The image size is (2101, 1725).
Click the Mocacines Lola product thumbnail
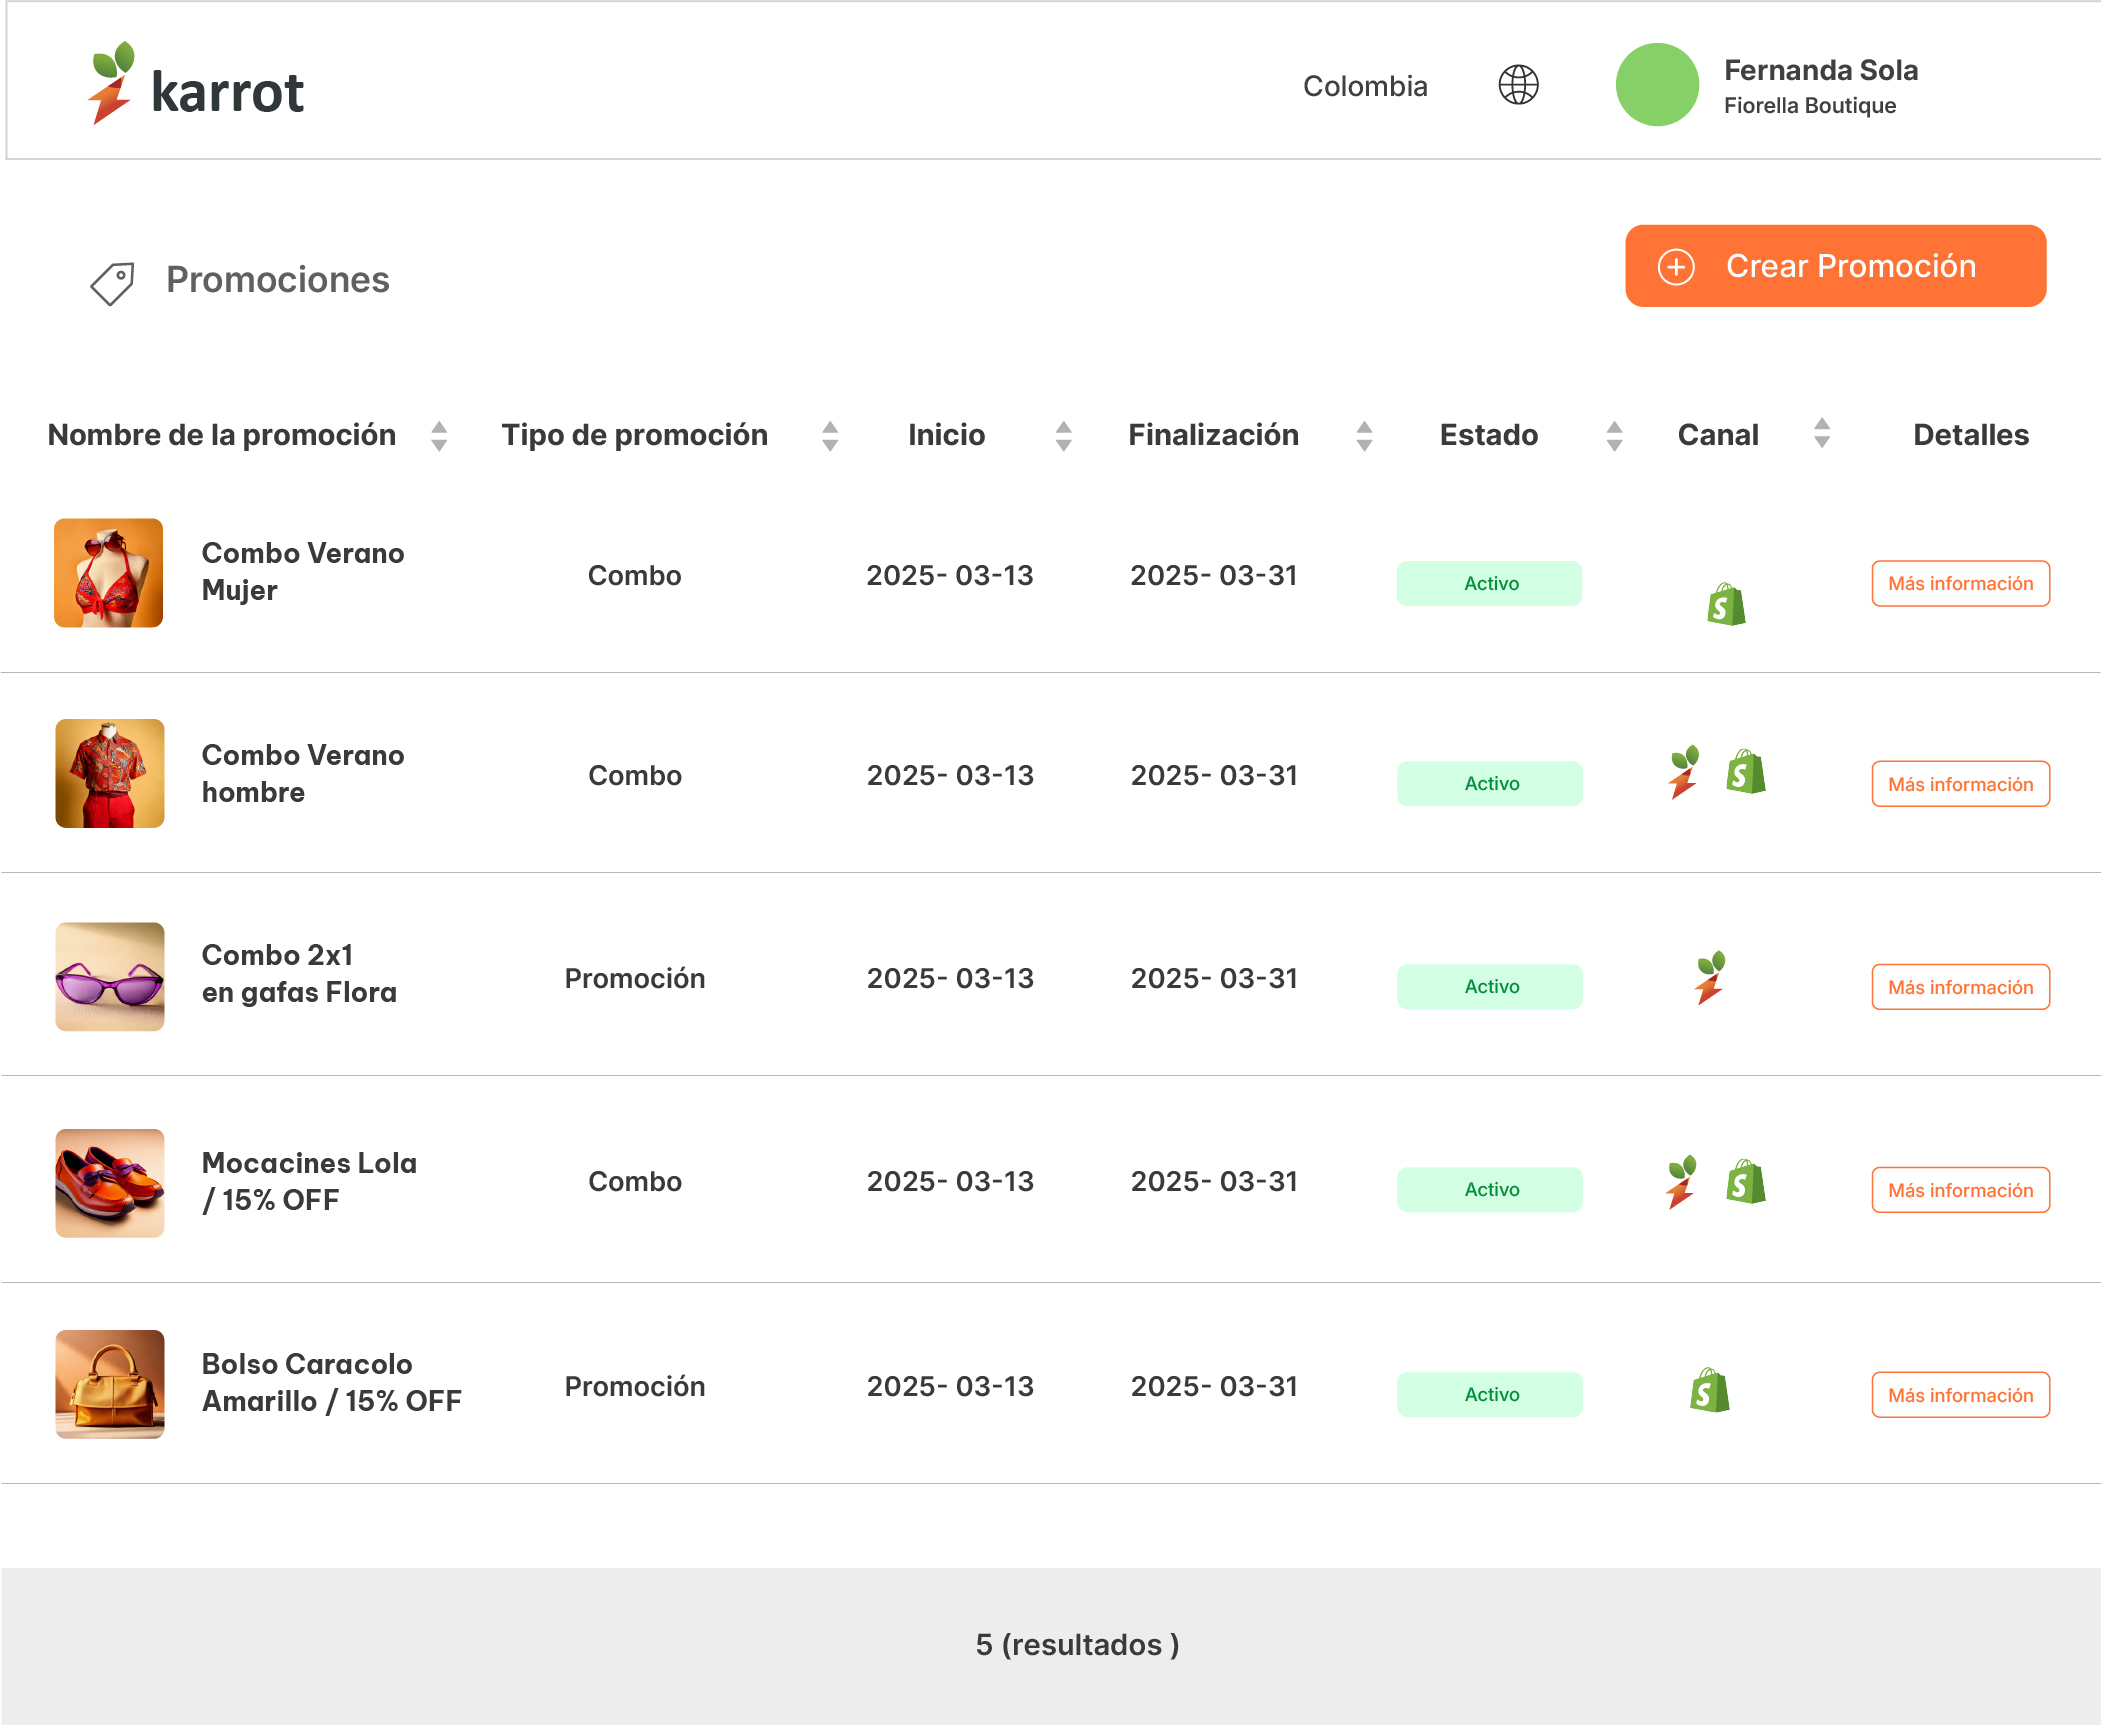(110, 1183)
